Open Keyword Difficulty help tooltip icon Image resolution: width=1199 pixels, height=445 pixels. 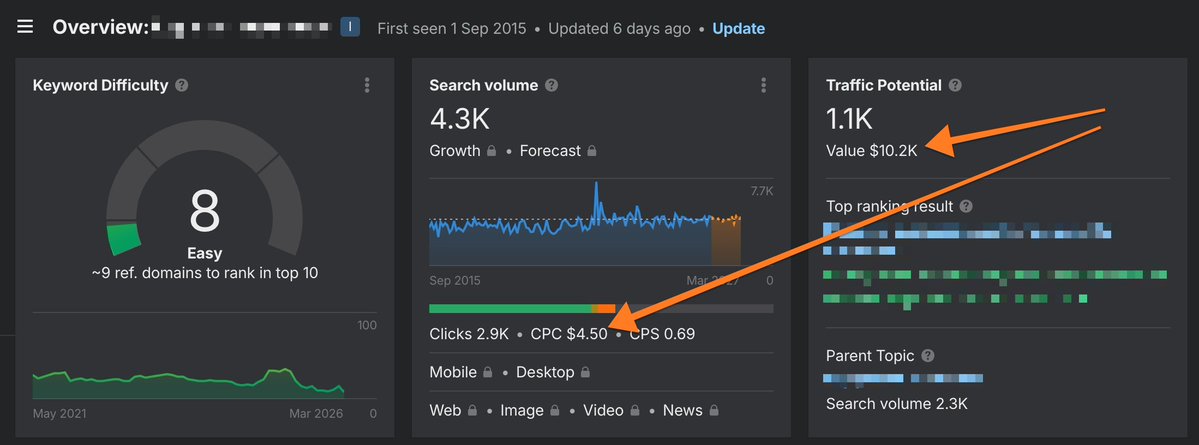tap(181, 86)
